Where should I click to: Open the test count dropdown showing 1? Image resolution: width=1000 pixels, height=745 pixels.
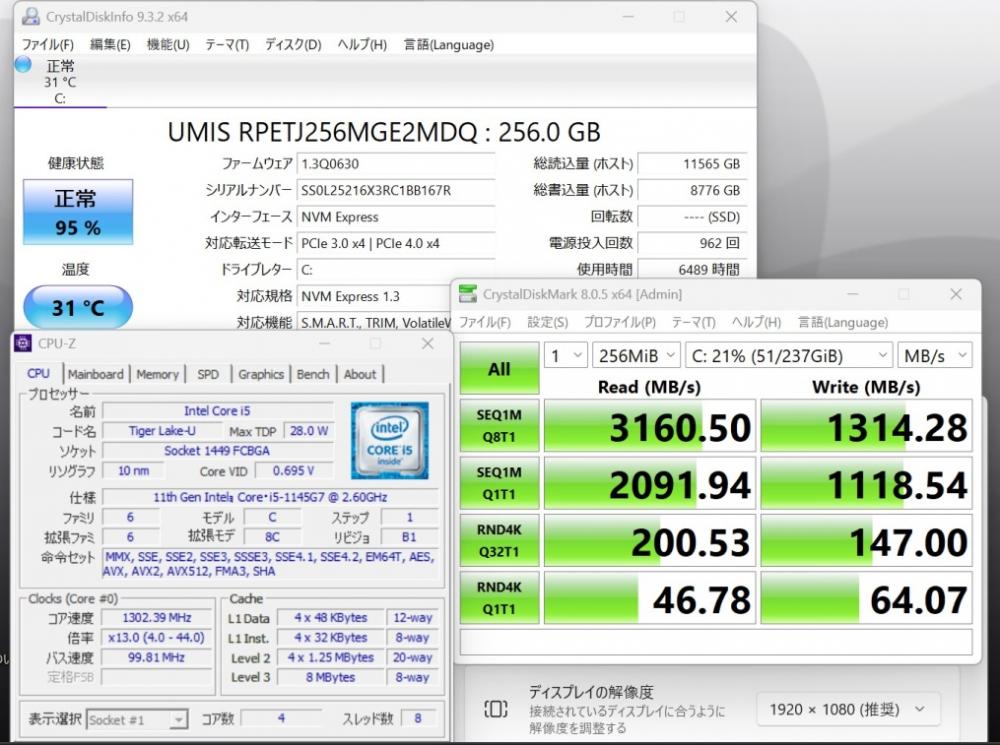pyautogui.click(x=565, y=355)
